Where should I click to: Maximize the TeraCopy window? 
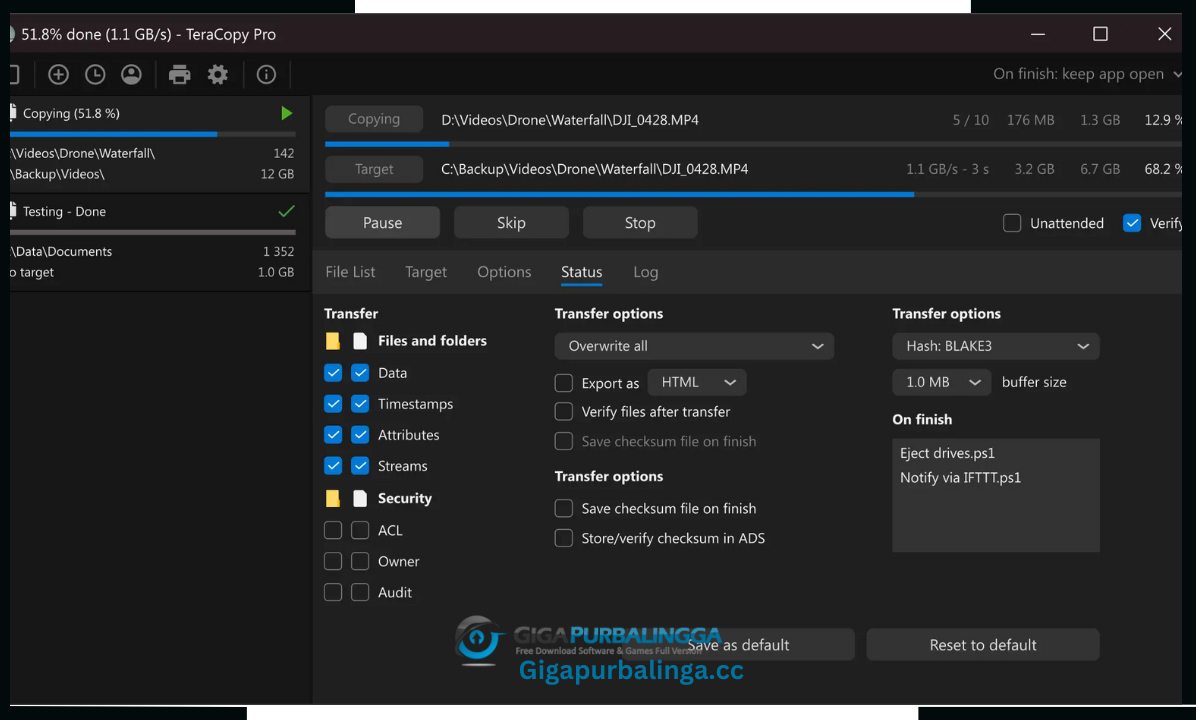[1100, 34]
